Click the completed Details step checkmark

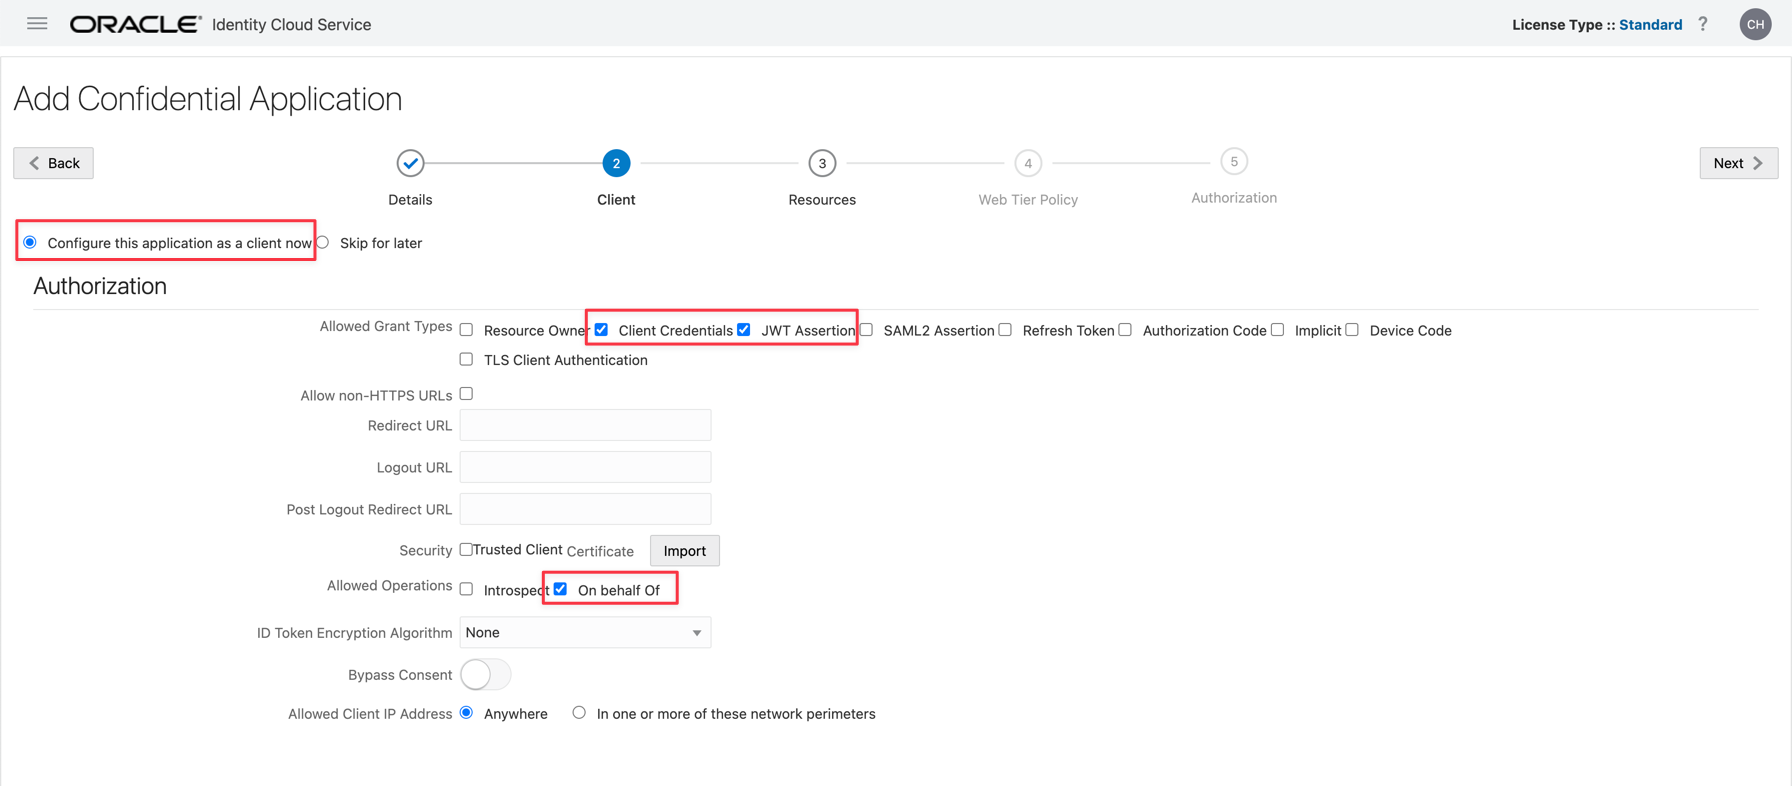(x=410, y=163)
